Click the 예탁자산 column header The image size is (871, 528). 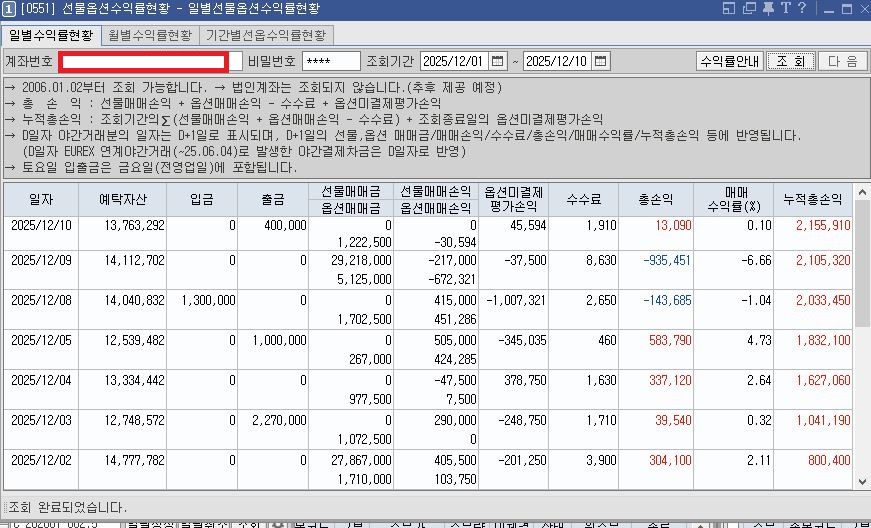122,199
